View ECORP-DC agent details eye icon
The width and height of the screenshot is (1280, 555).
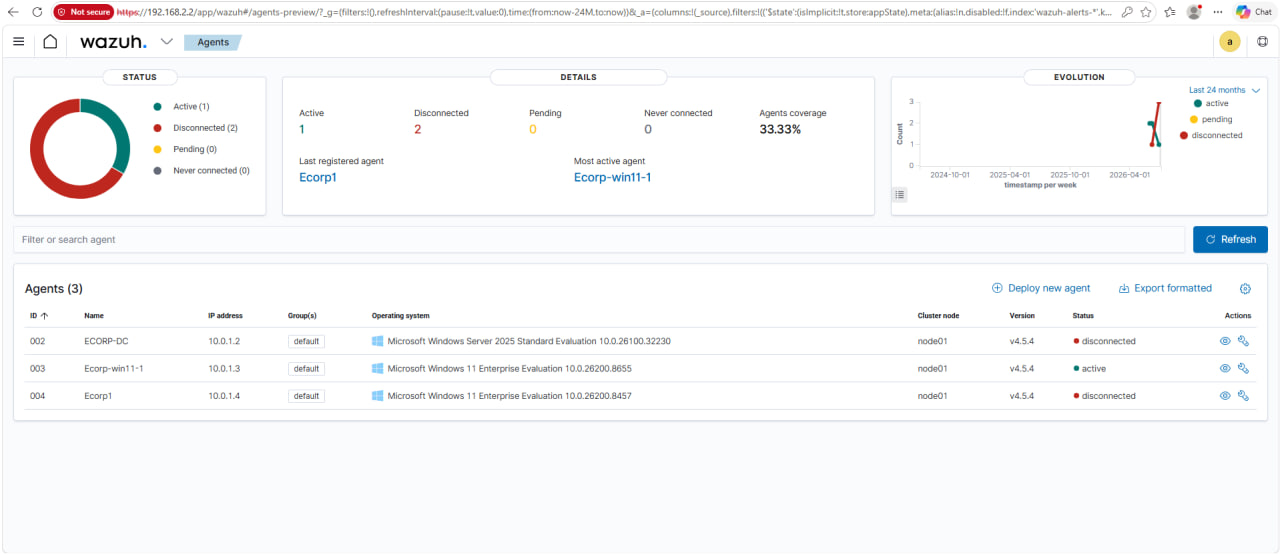click(x=1225, y=341)
